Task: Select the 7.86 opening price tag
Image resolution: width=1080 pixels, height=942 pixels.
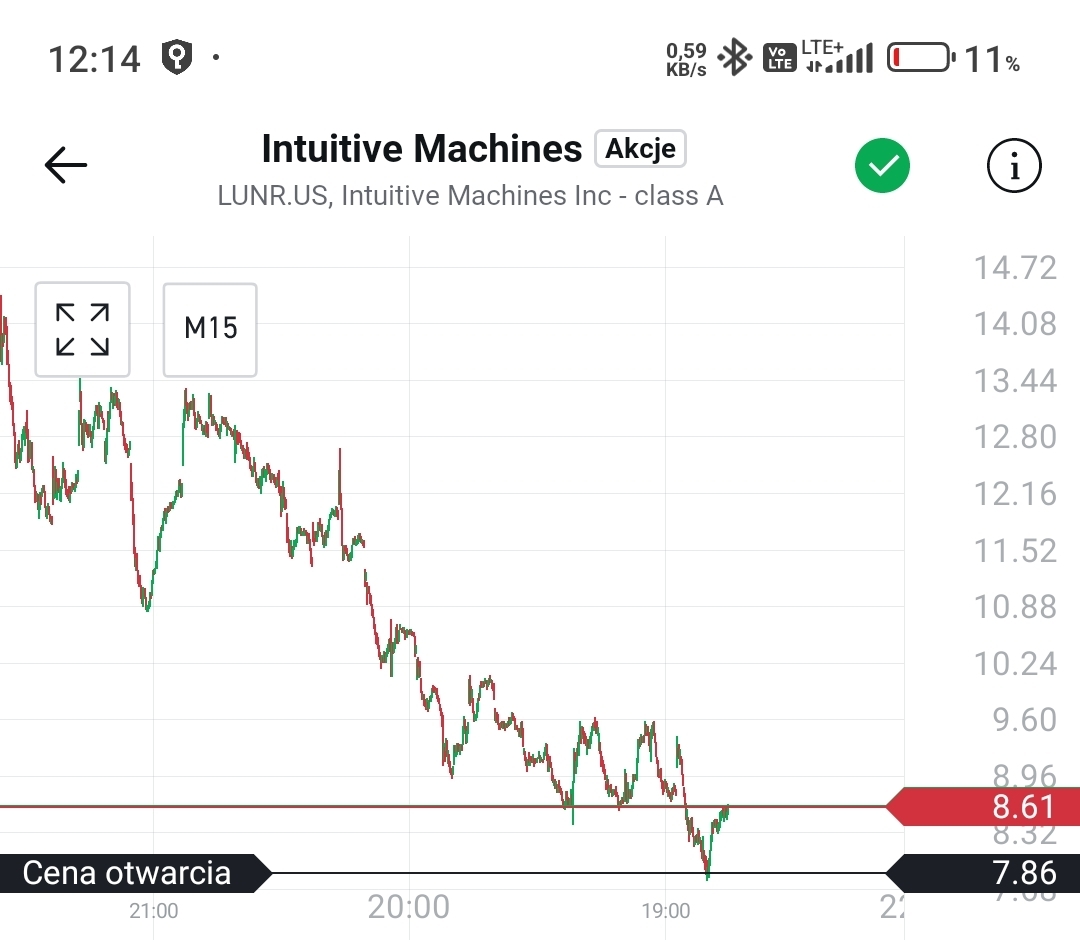Action: click(x=985, y=873)
